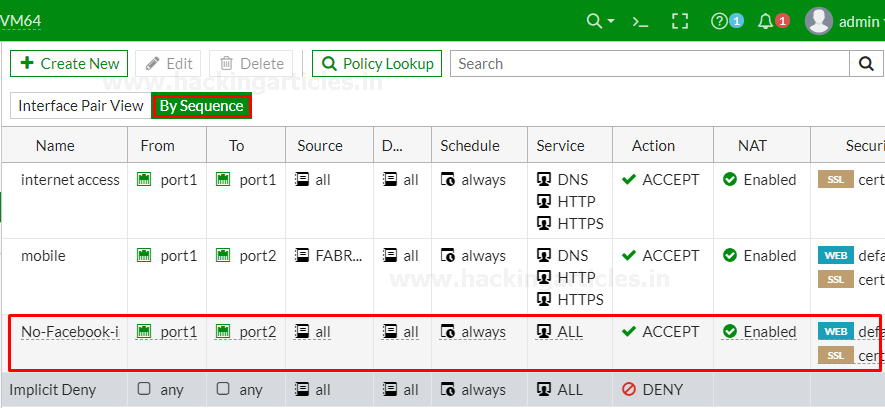This screenshot has width=885, height=408.
Task: Select the No-Facebook-i policy name
Action: click(70, 331)
